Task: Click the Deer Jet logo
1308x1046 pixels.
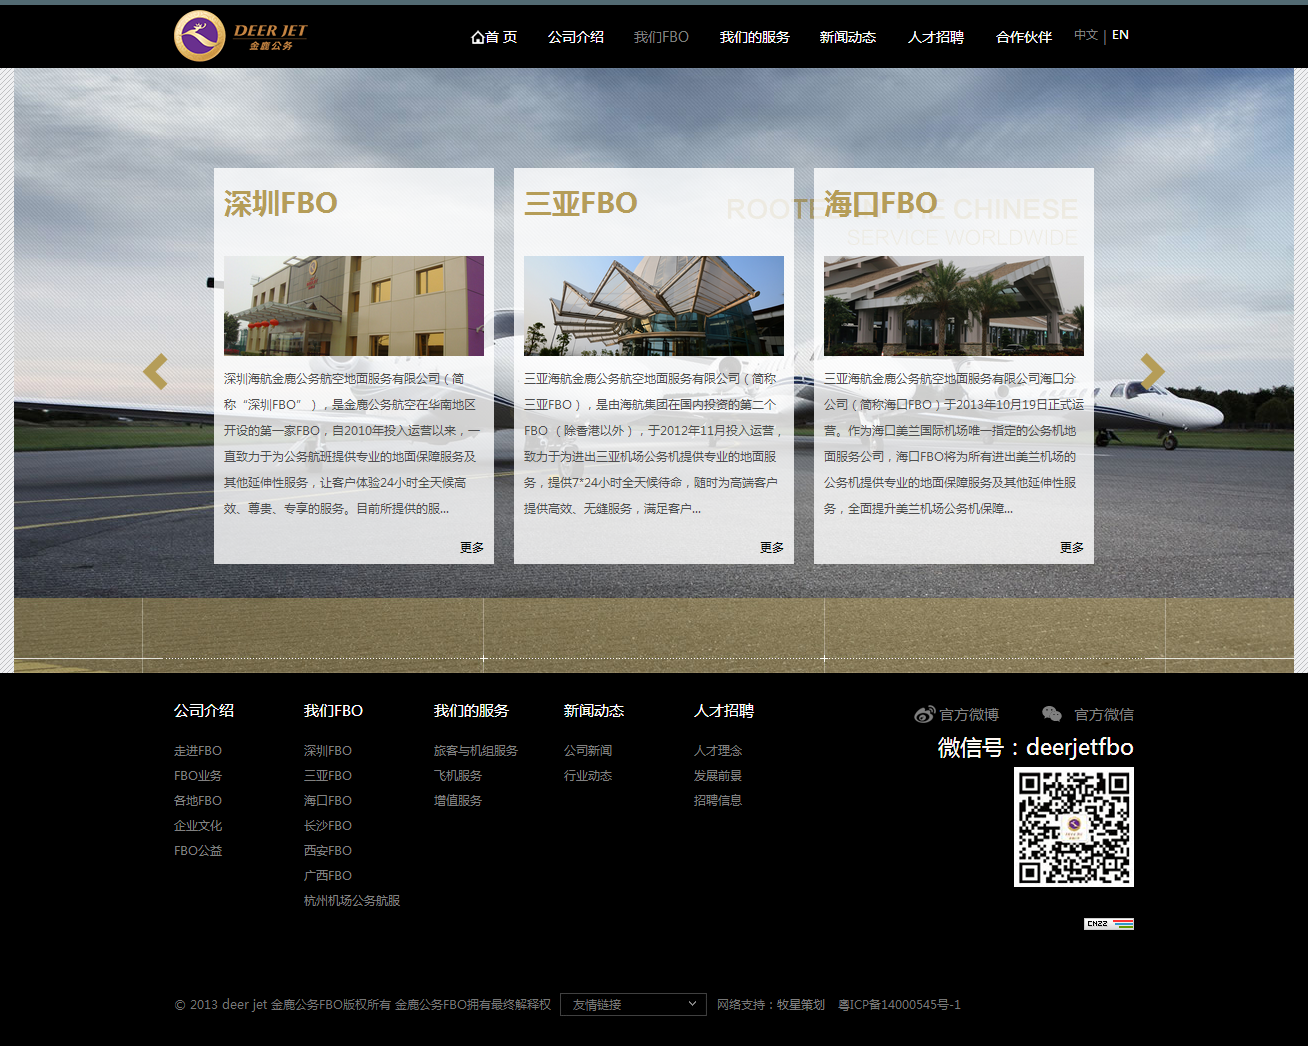Action: [x=241, y=36]
